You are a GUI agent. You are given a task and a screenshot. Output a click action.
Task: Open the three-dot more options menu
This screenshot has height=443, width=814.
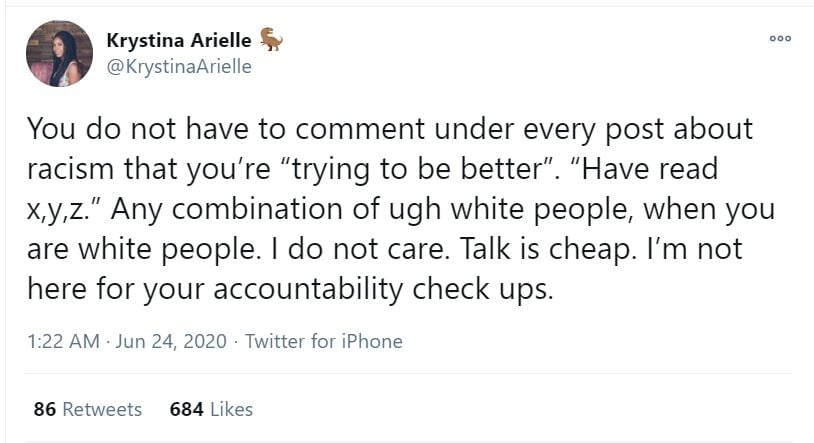pyautogui.click(x=779, y=40)
